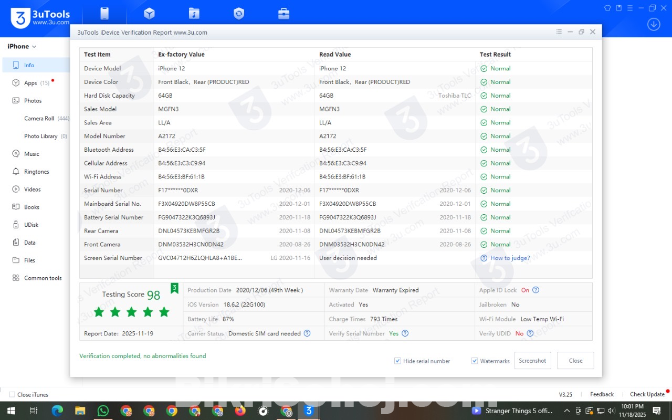Open WhatsApp from the Windows taskbar

[x=103, y=410]
